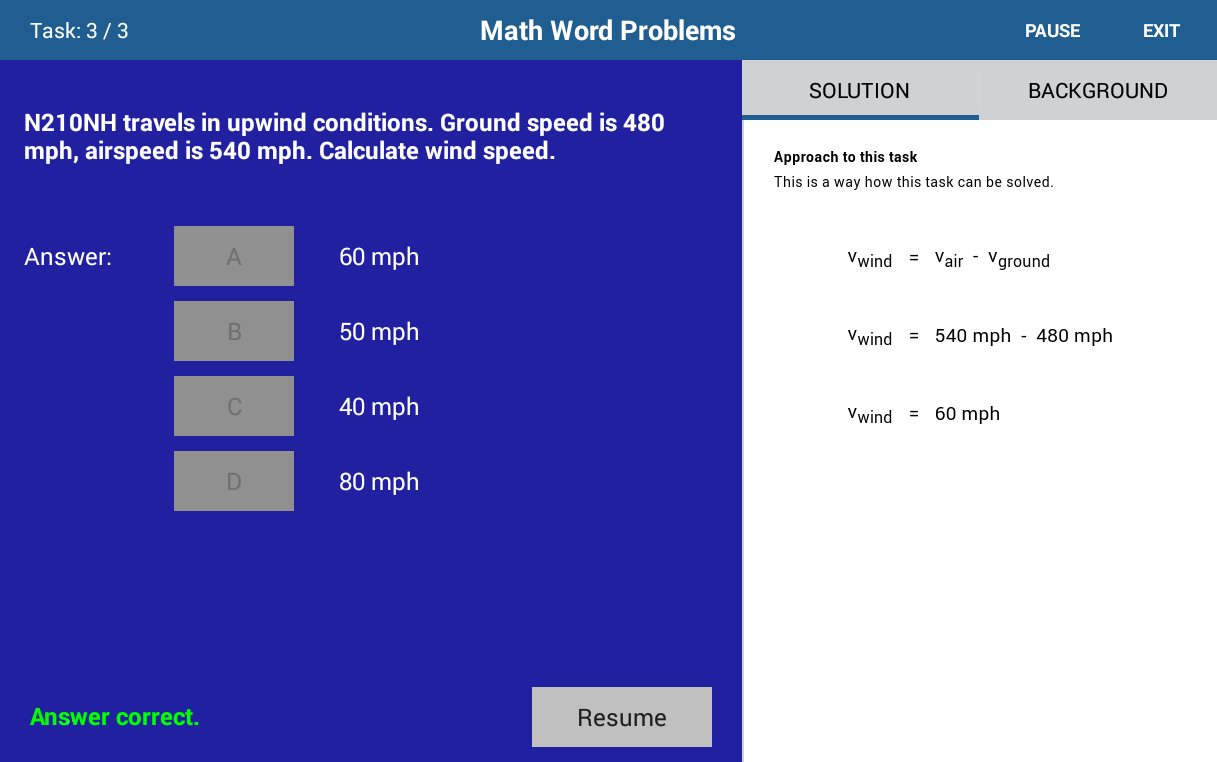
Task: Click the N210NH word problem text
Action: tap(345, 138)
